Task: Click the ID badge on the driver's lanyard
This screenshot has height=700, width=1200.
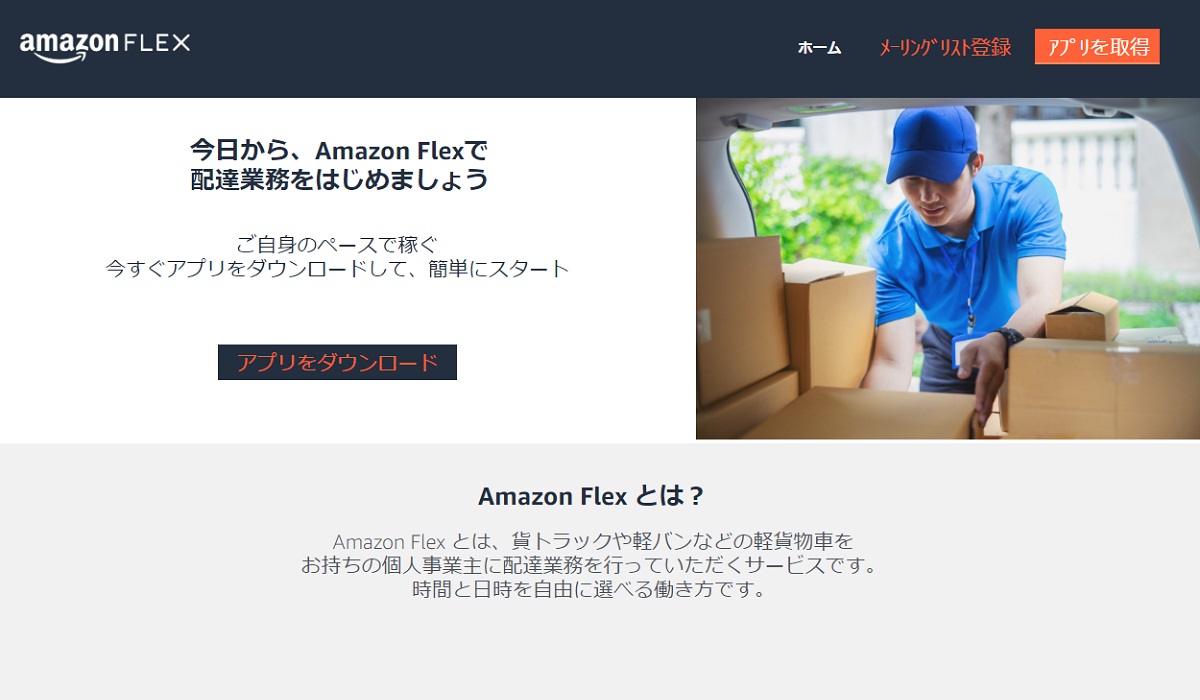Action: click(966, 350)
